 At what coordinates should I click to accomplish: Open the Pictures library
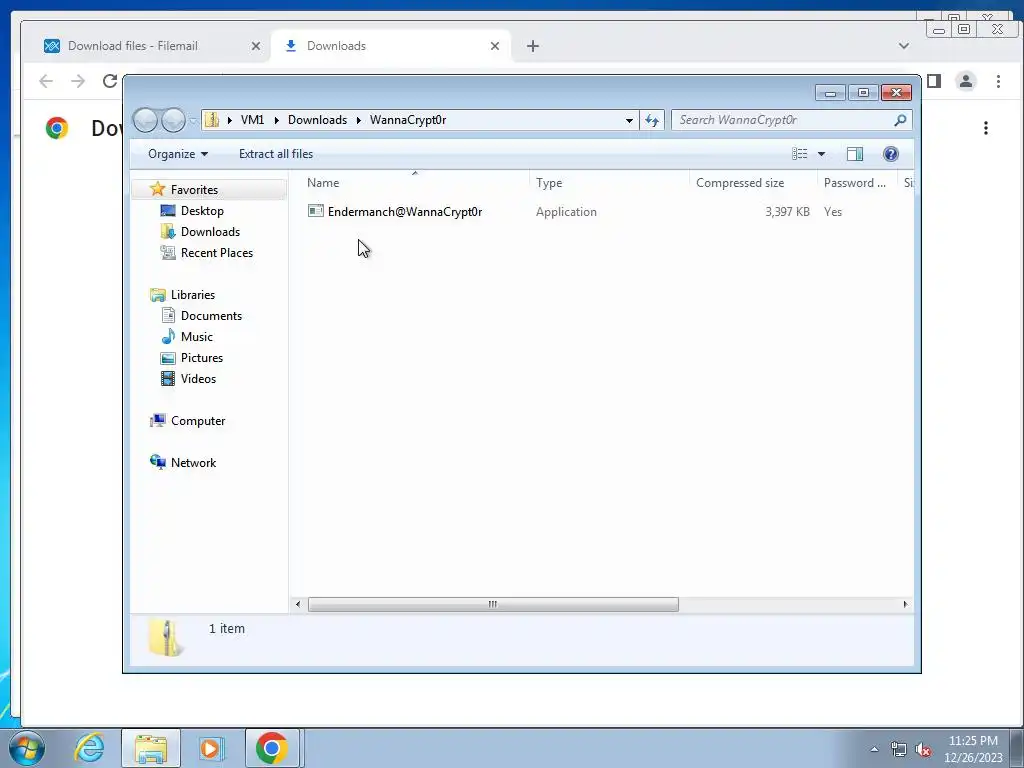point(202,358)
